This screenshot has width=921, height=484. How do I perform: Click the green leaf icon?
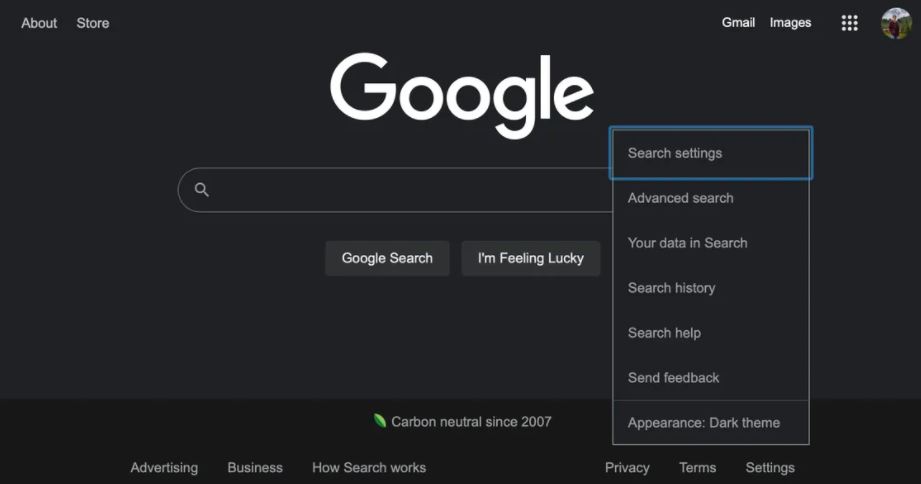pos(380,421)
